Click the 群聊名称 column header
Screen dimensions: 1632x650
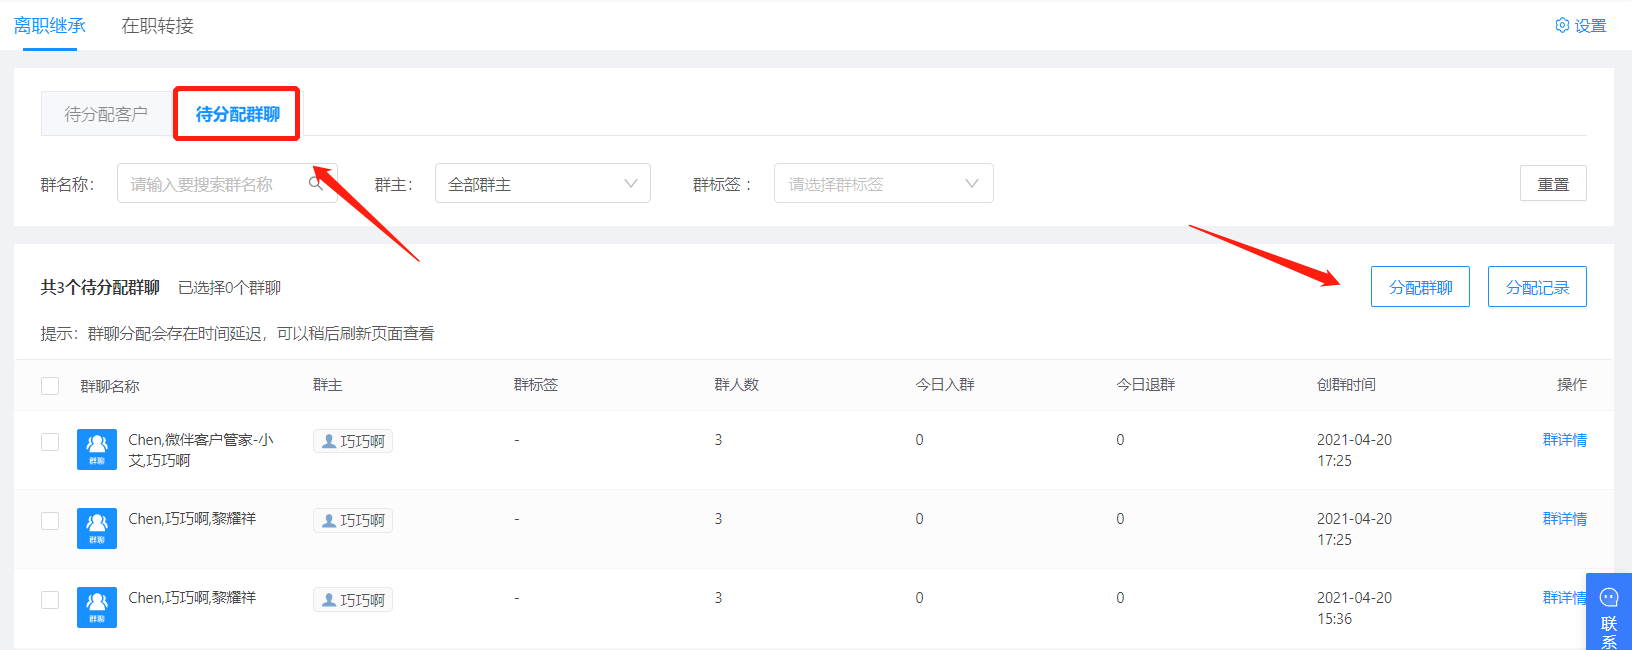[110, 386]
